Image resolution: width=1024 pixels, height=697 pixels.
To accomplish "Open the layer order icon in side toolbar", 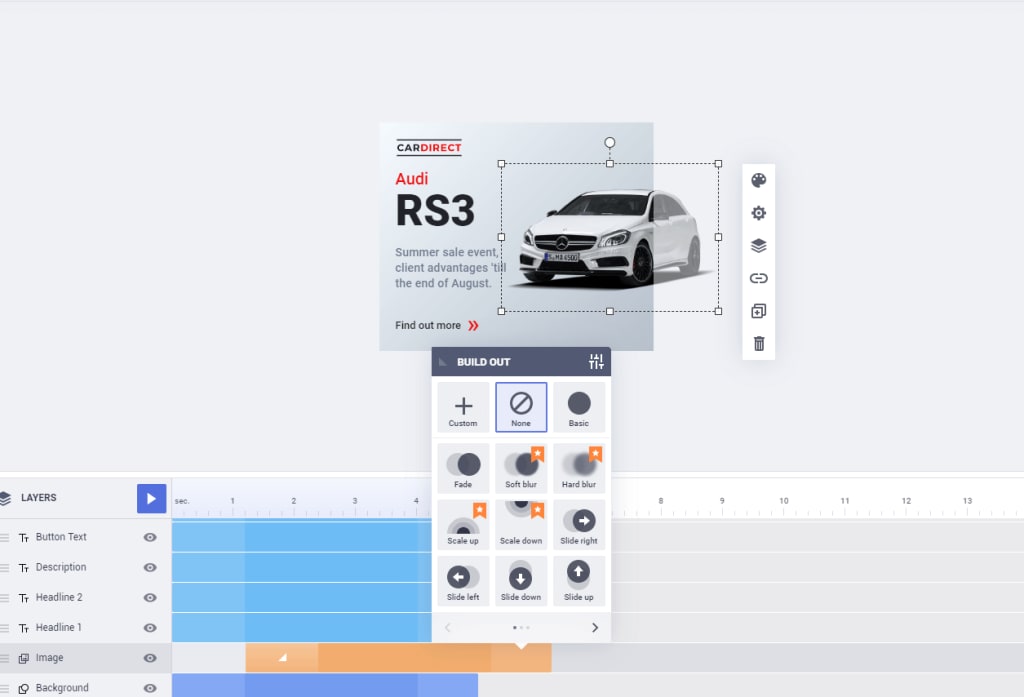I will point(758,246).
